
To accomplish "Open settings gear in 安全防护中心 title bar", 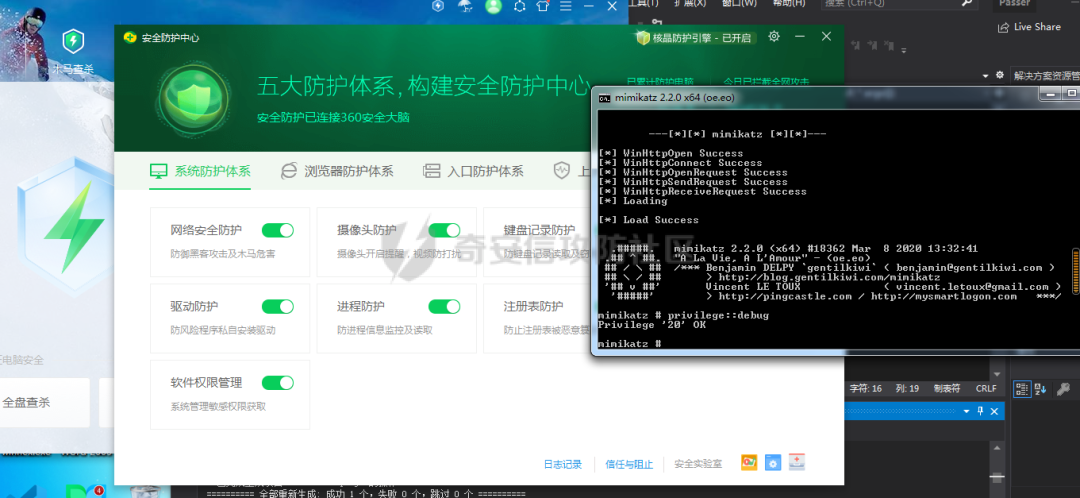I will point(774,37).
